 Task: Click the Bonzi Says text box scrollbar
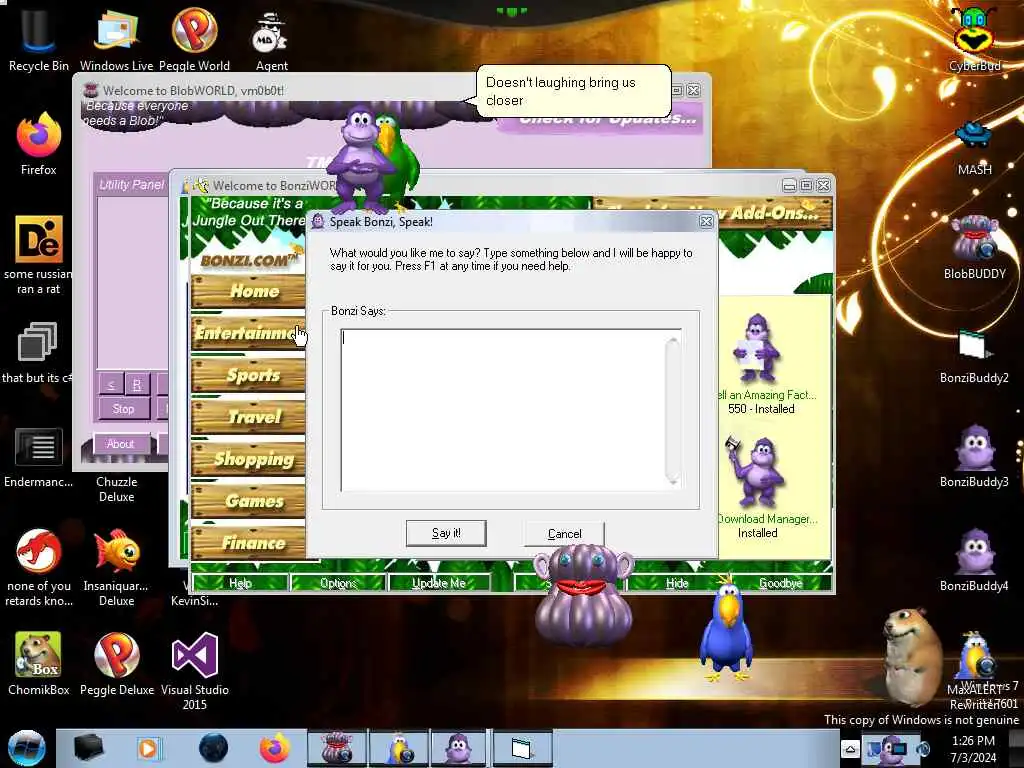(673, 409)
